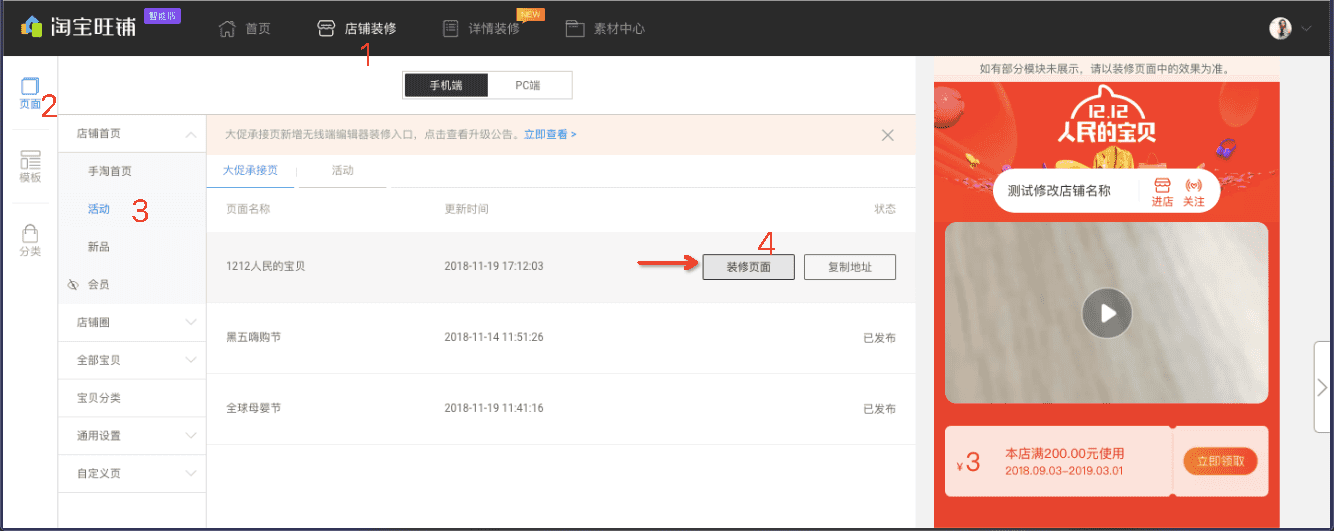The height and width of the screenshot is (531, 1334).
Task: Select 新品 in the sidebar
Action: click(x=99, y=247)
